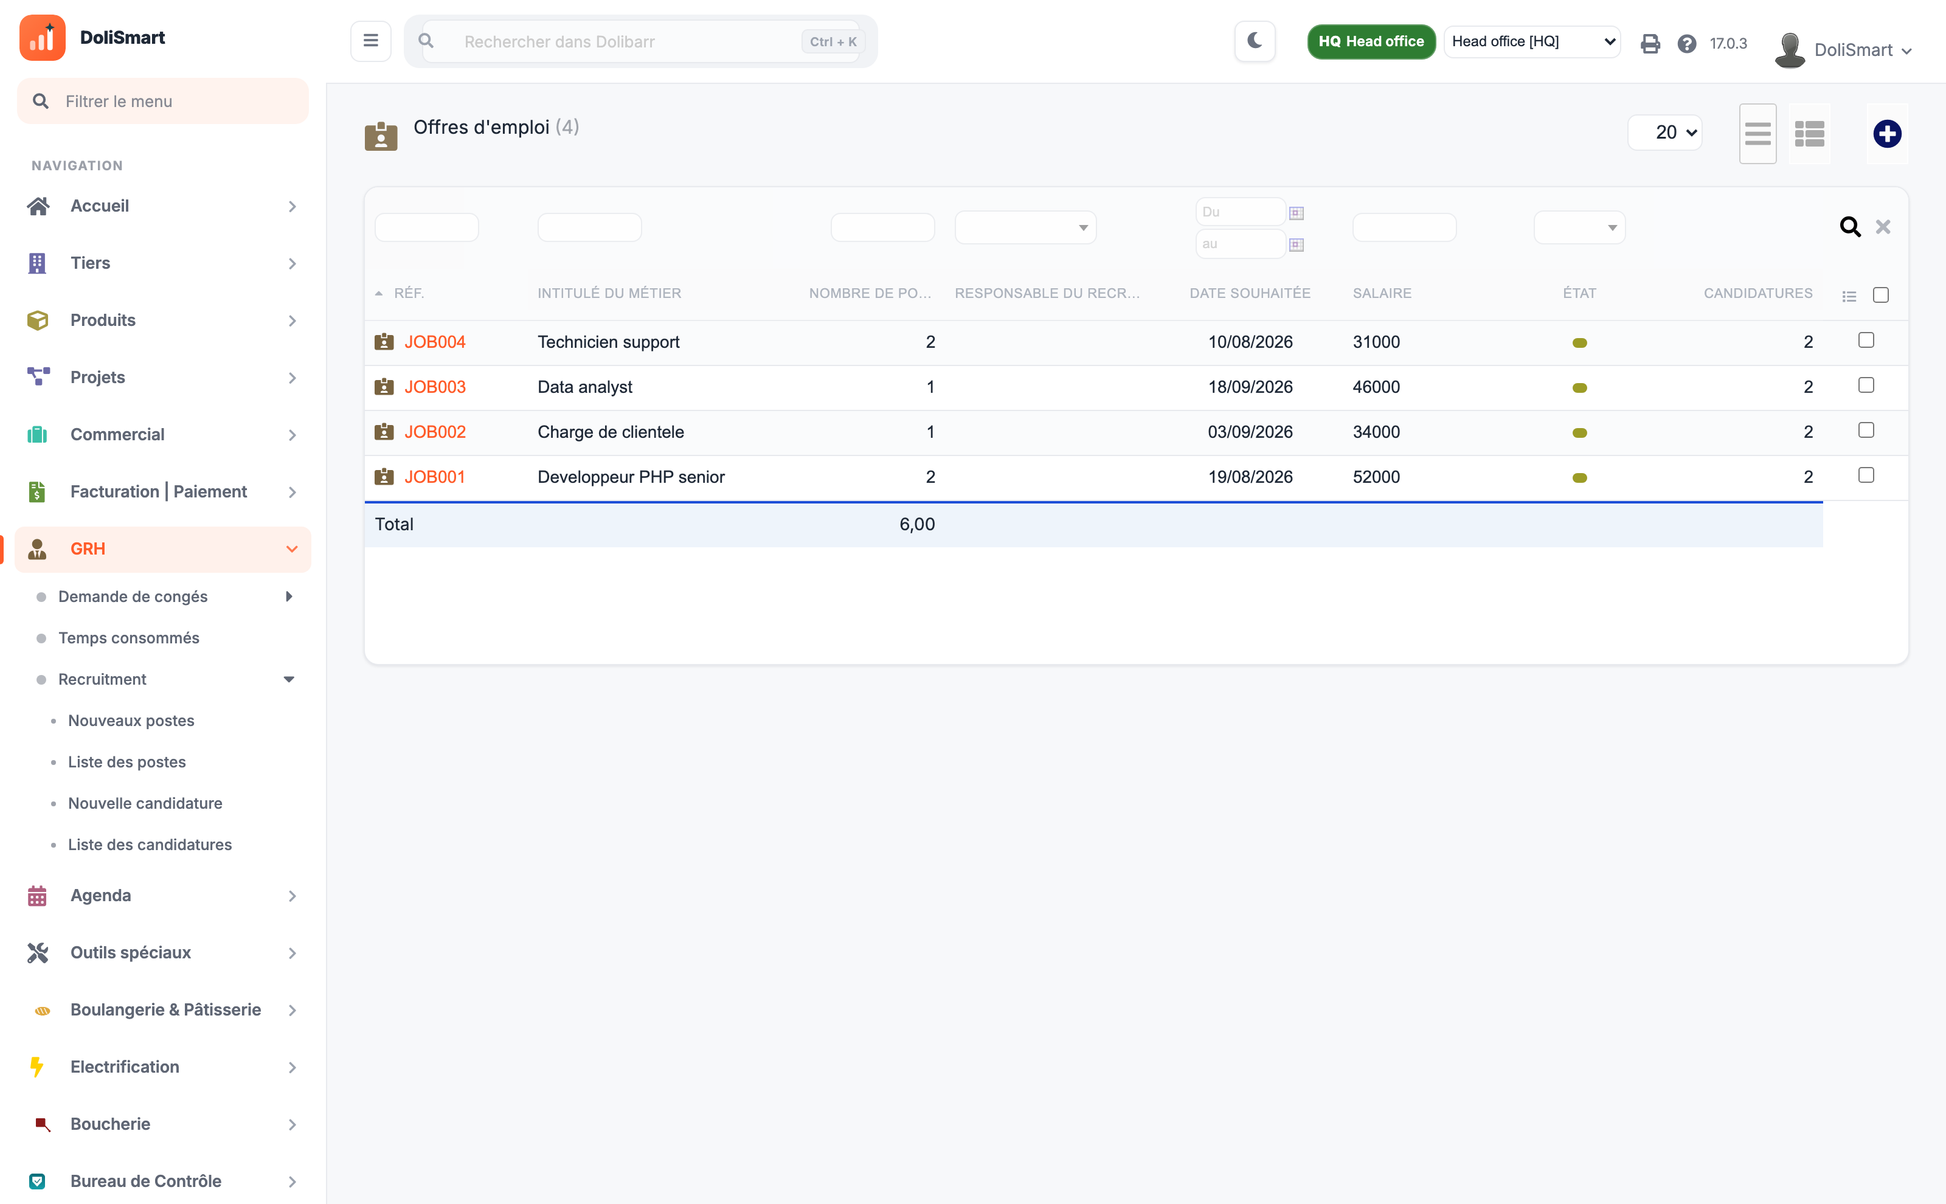Switch to dark mode with moon icon

pos(1255,41)
